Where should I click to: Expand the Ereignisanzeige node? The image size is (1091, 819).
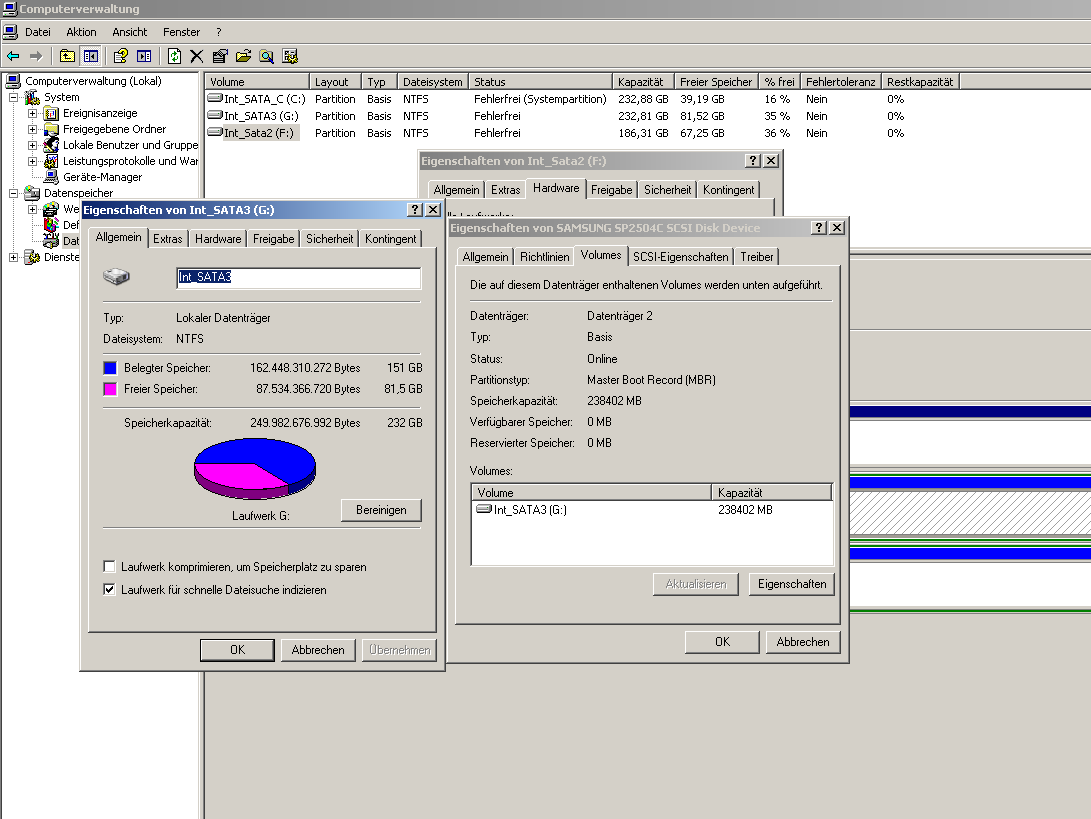(x=32, y=113)
